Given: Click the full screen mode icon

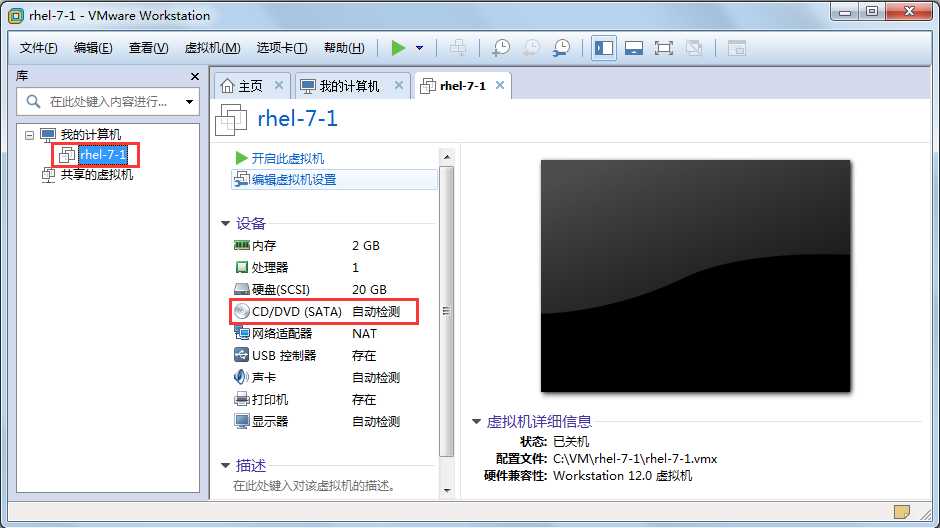Looking at the screenshot, I should pos(664,47).
